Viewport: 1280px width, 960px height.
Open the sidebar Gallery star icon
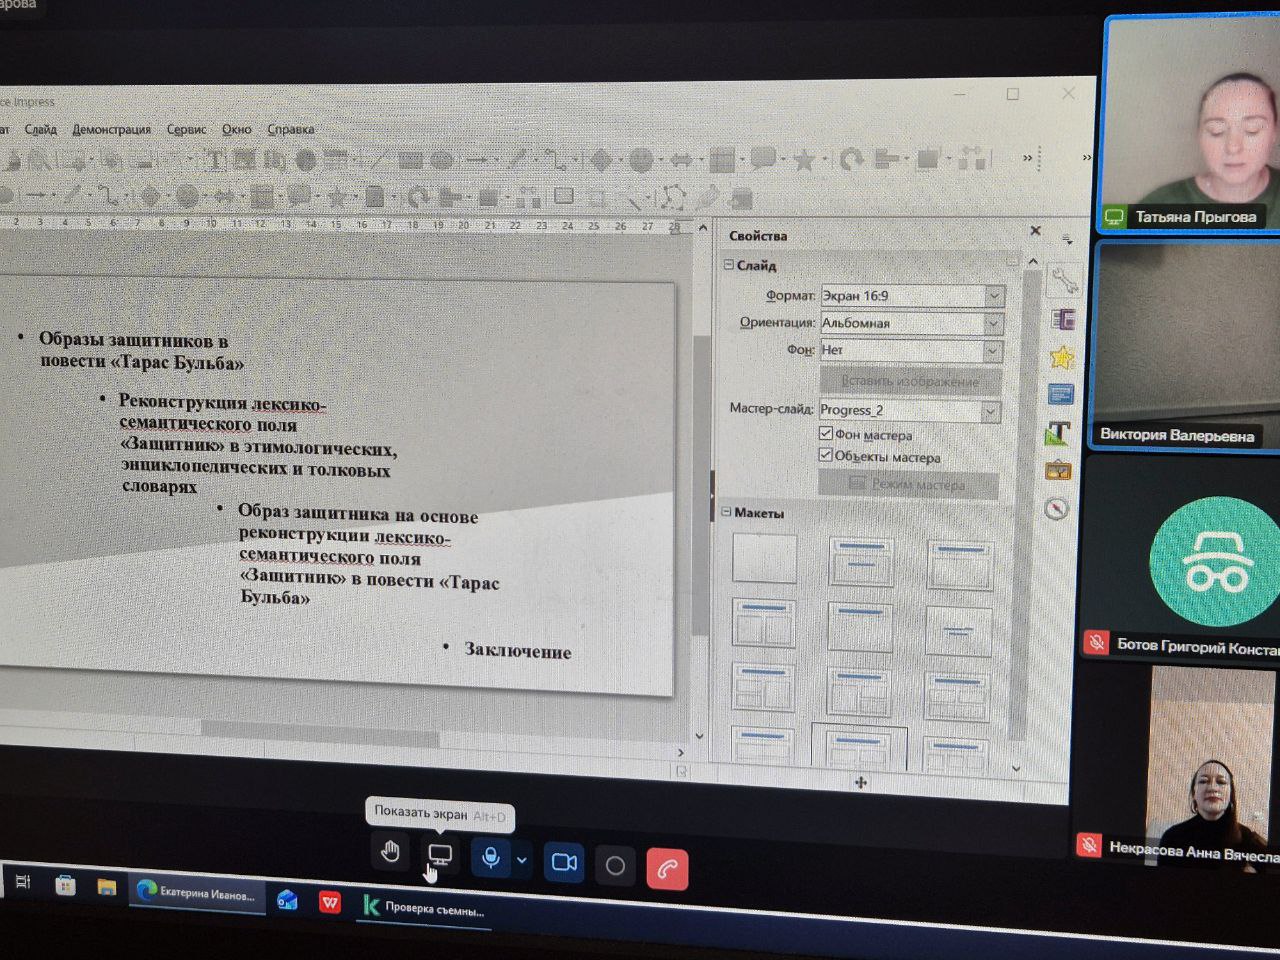1061,357
